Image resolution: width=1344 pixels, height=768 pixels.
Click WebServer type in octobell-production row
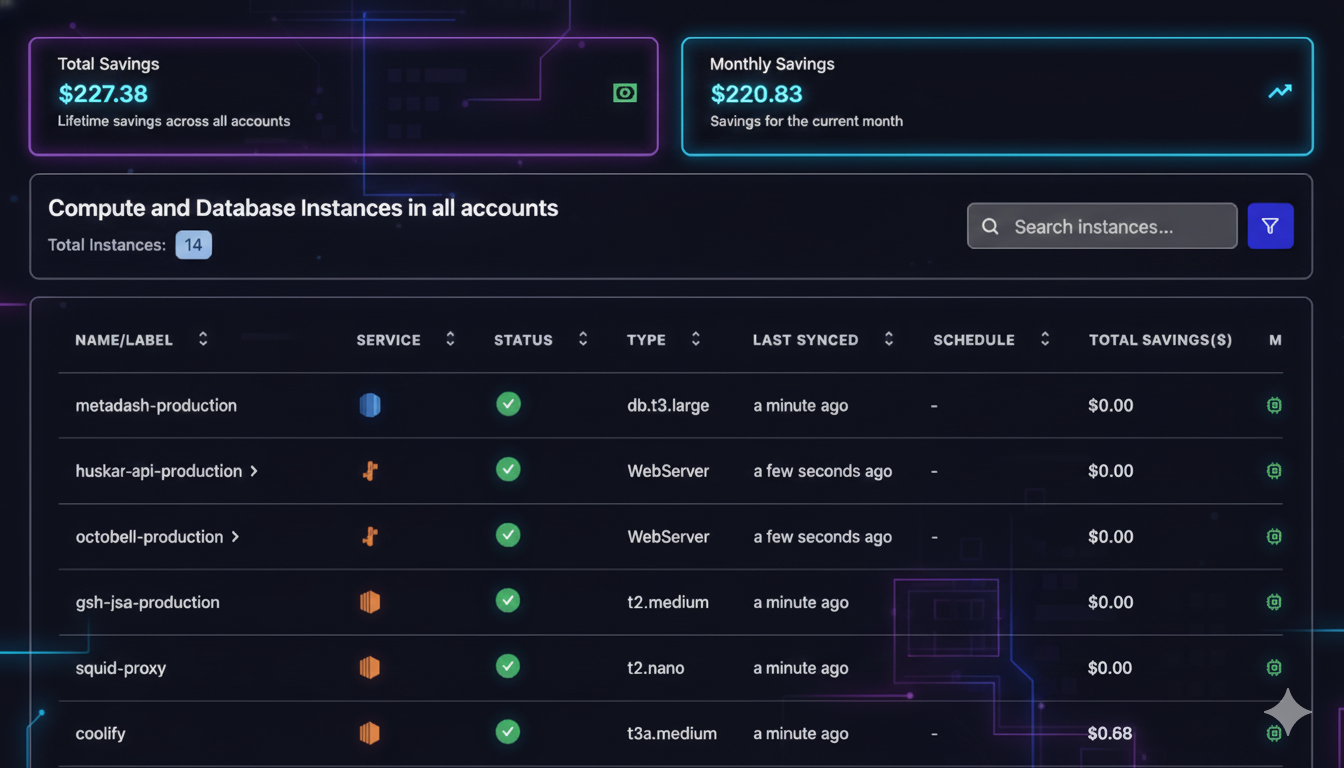point(668,537)
